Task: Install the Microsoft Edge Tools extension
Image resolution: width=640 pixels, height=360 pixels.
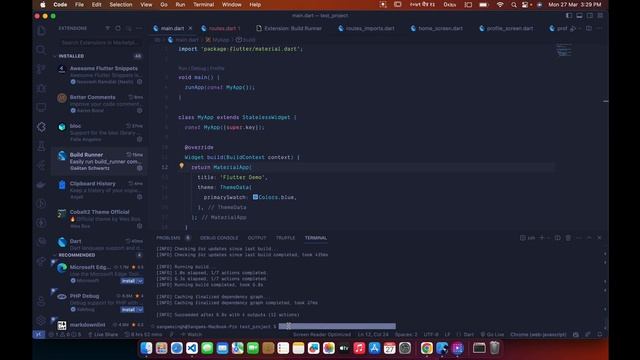Action: tap(128, 281)
